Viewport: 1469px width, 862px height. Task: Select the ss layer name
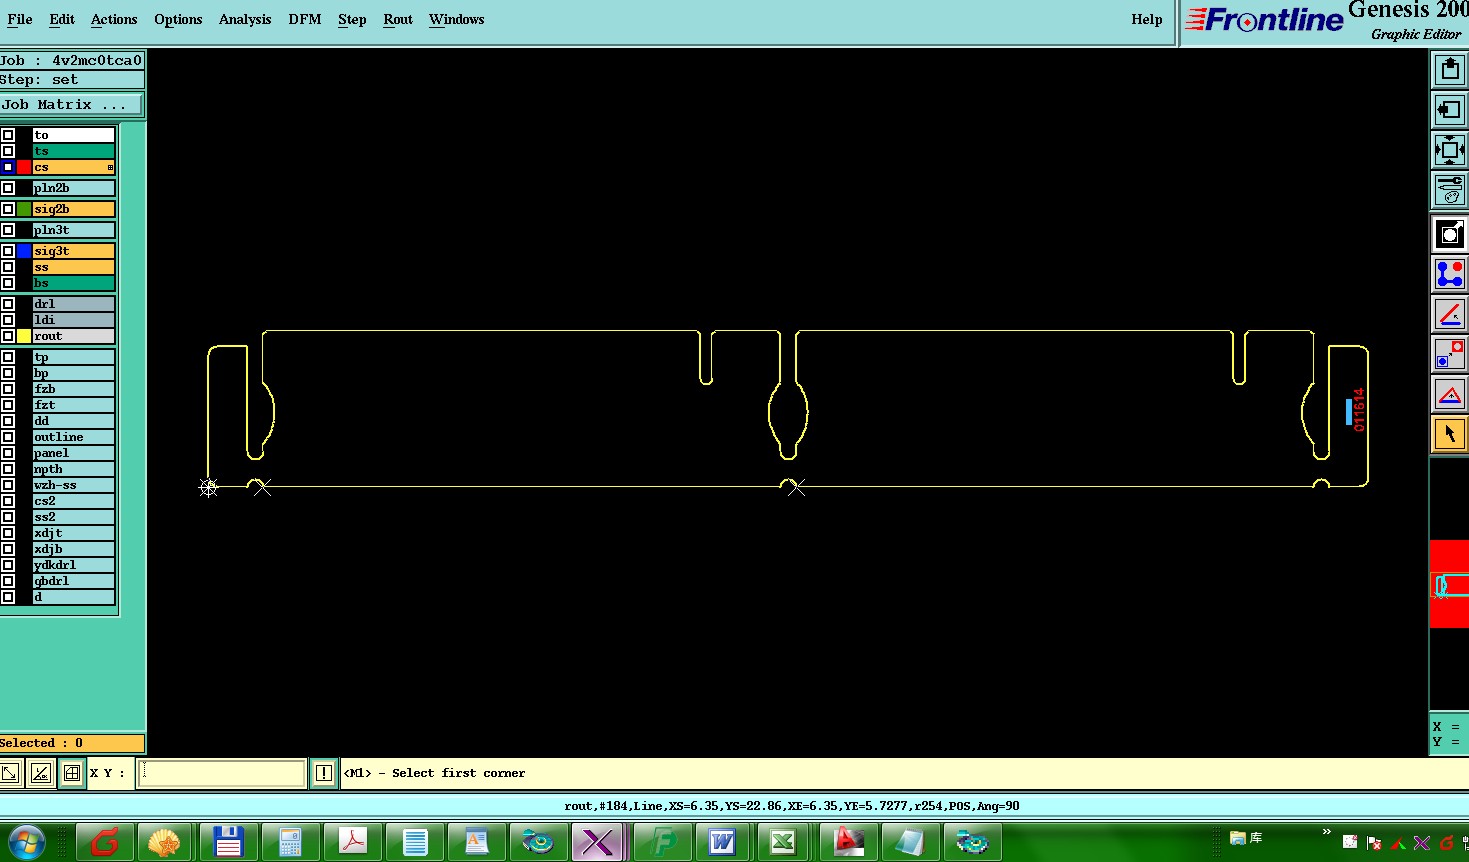(x=73, y=267)
